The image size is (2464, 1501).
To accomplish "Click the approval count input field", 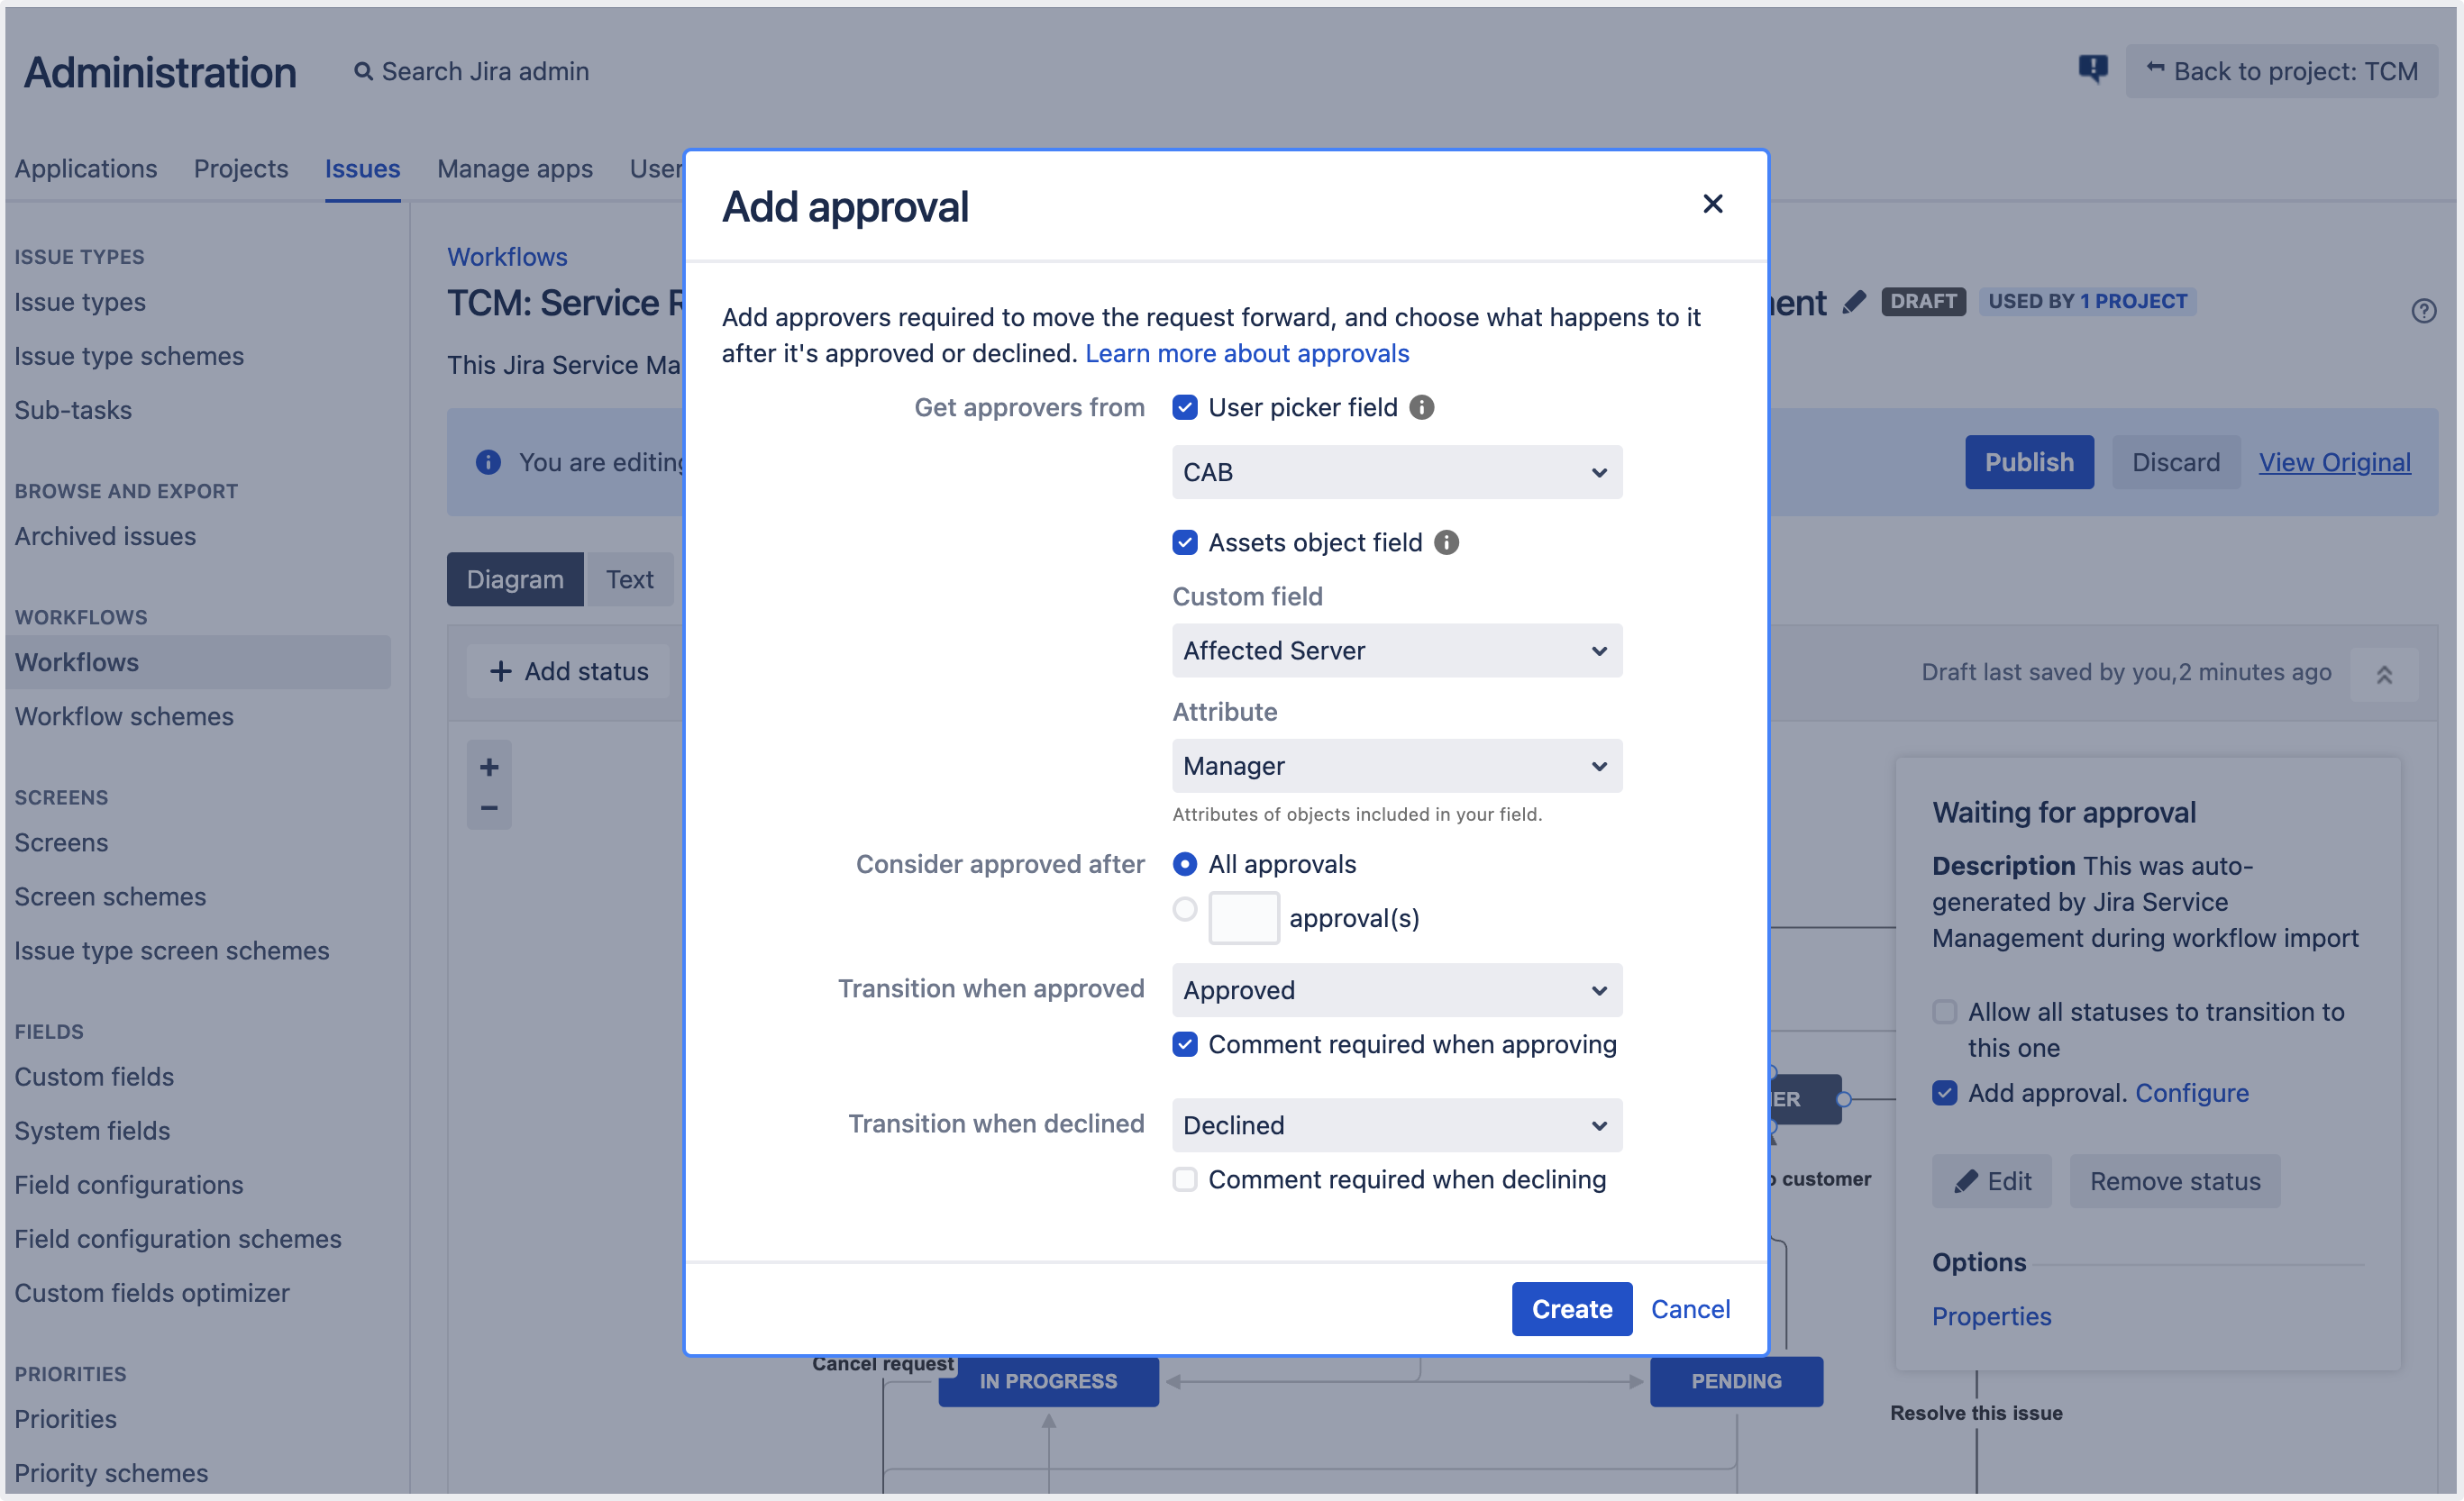I will pos(1243,918).
